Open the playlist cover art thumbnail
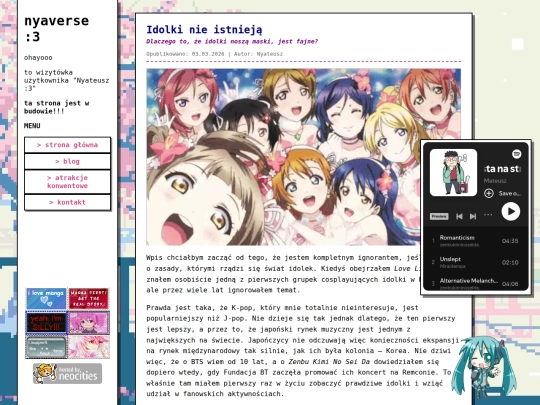 [x=453, y=173]
